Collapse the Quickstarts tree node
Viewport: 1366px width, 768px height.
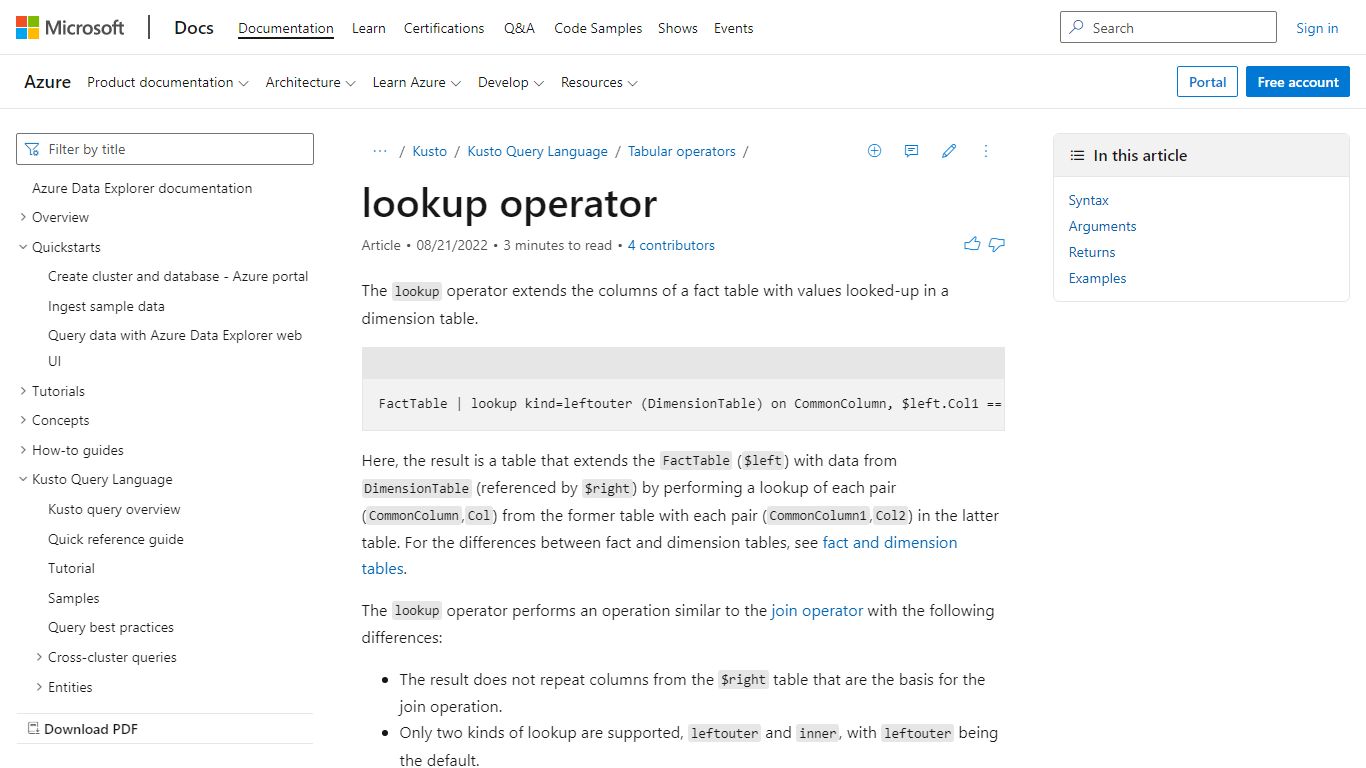(x=23, y=247)
